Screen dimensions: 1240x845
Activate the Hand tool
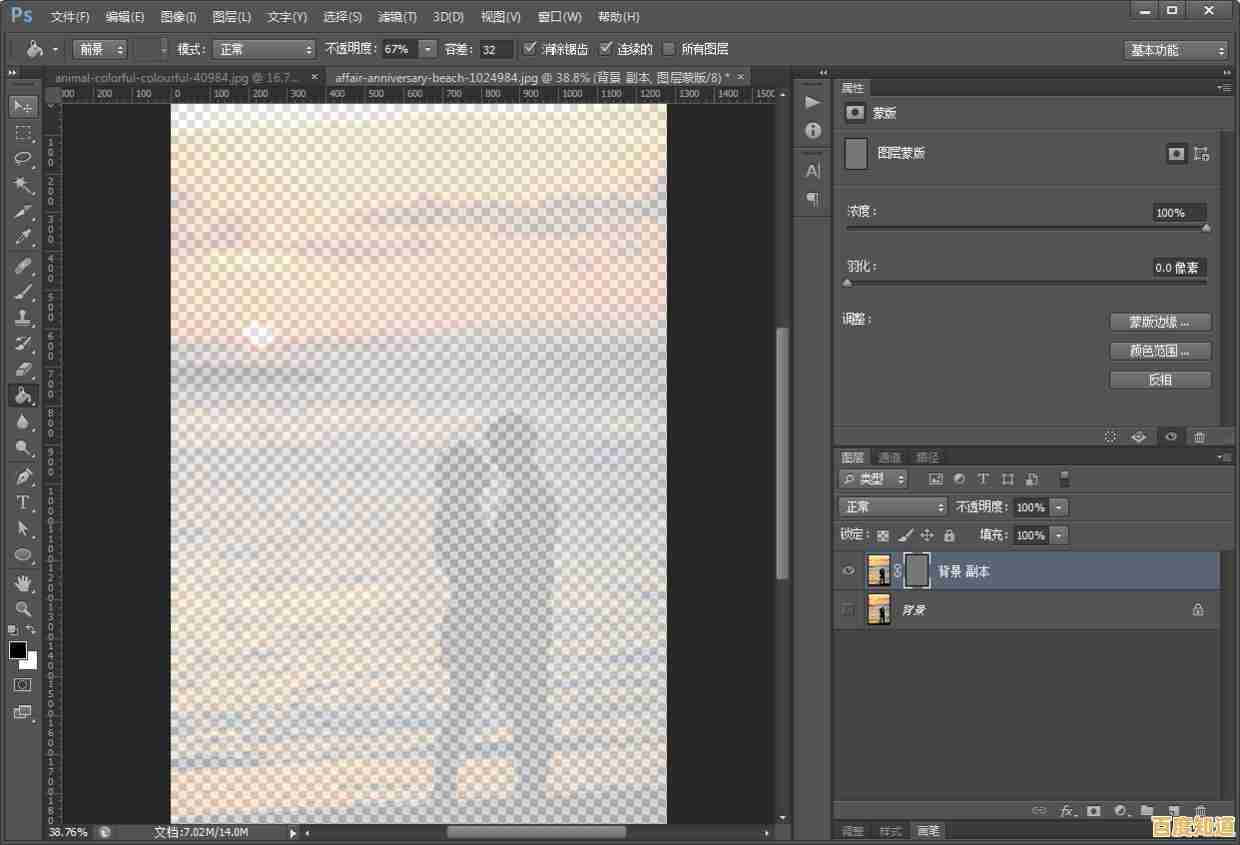click(23, 582)
